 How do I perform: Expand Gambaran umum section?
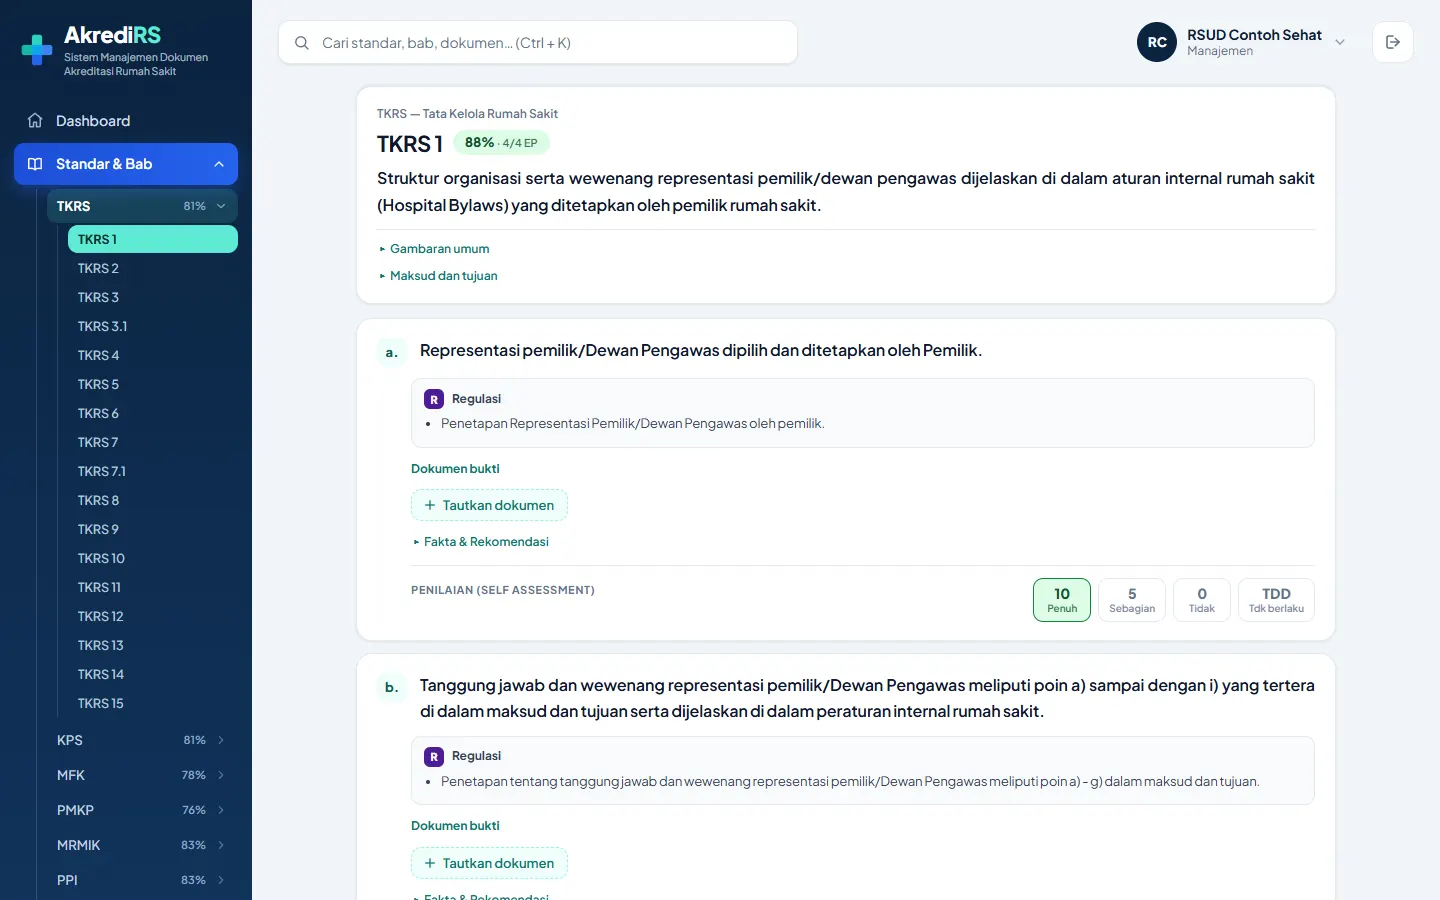pos(435,249)
